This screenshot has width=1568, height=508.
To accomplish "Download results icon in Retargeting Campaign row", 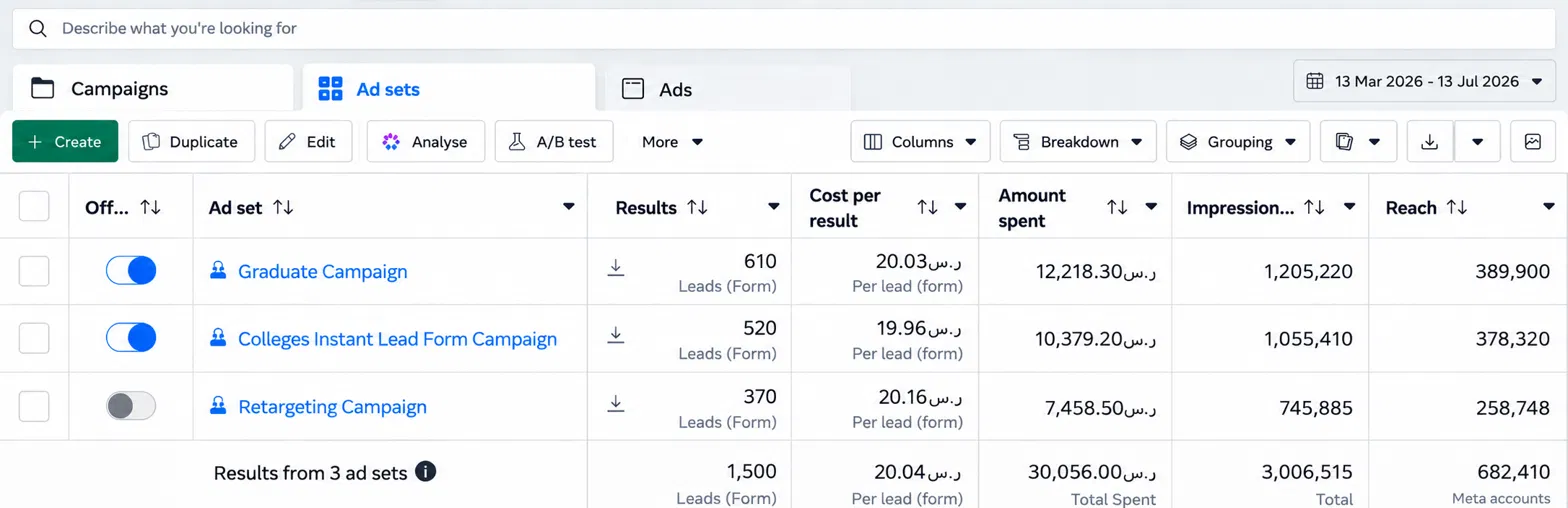I will coord(616,403).
